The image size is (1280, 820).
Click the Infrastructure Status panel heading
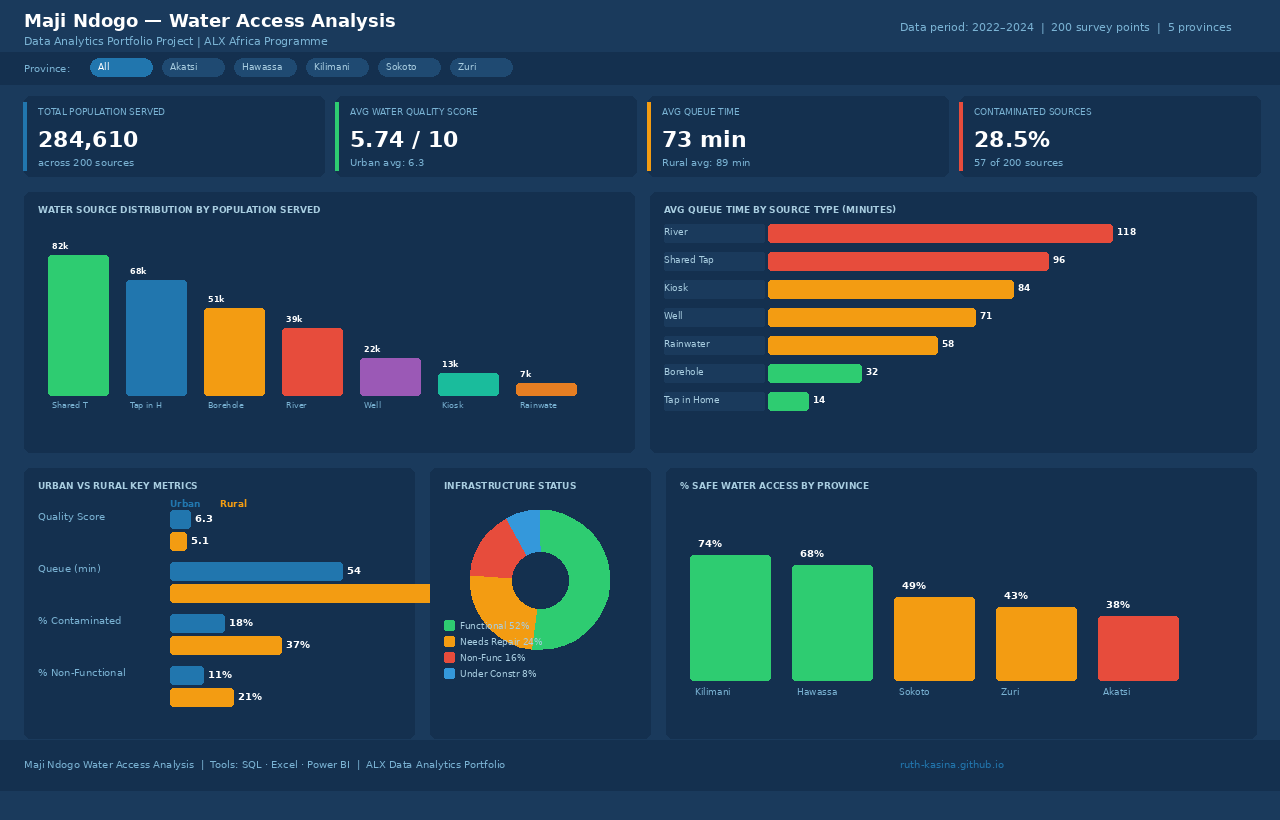coord(510,486)
